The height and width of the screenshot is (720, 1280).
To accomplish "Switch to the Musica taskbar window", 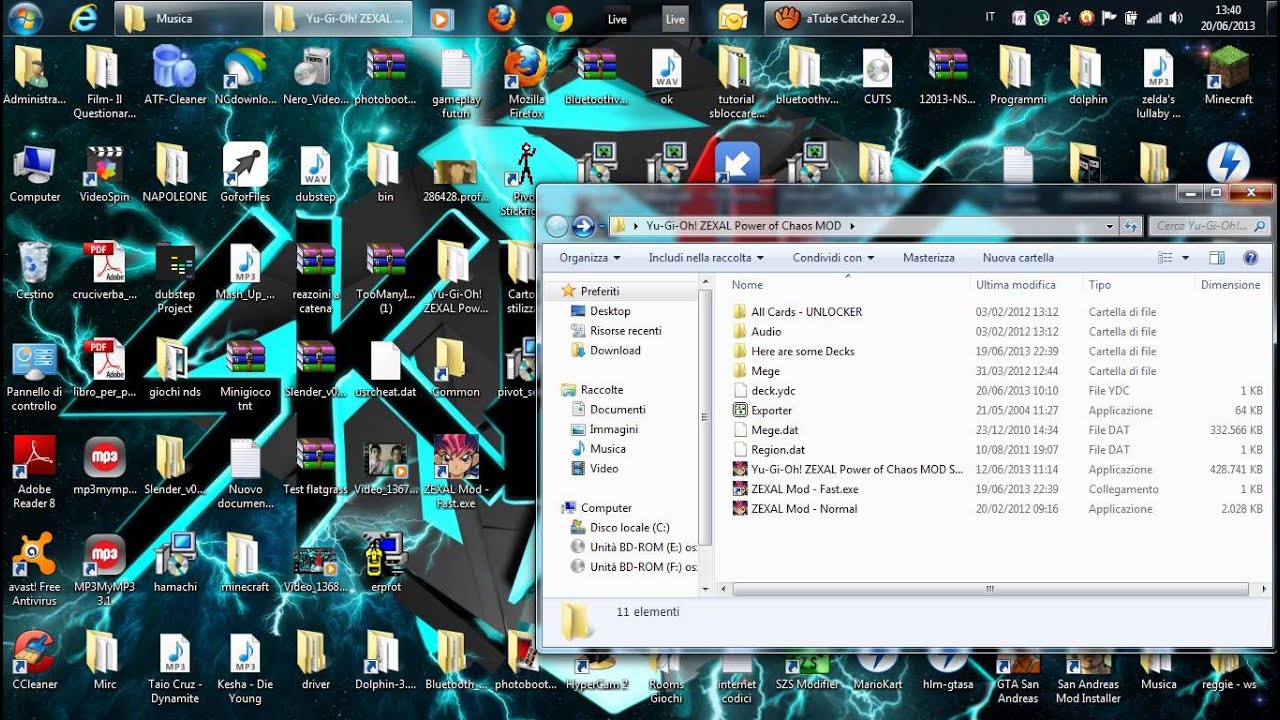I will [x=188, y=18].
